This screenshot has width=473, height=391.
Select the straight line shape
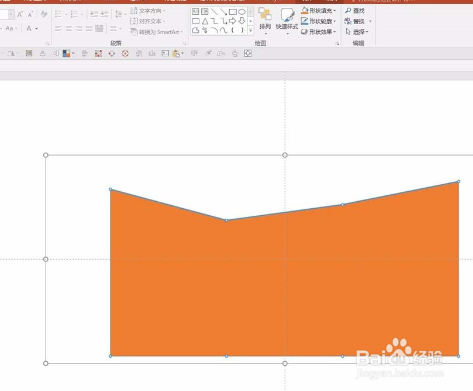click(x=214, y=12)
